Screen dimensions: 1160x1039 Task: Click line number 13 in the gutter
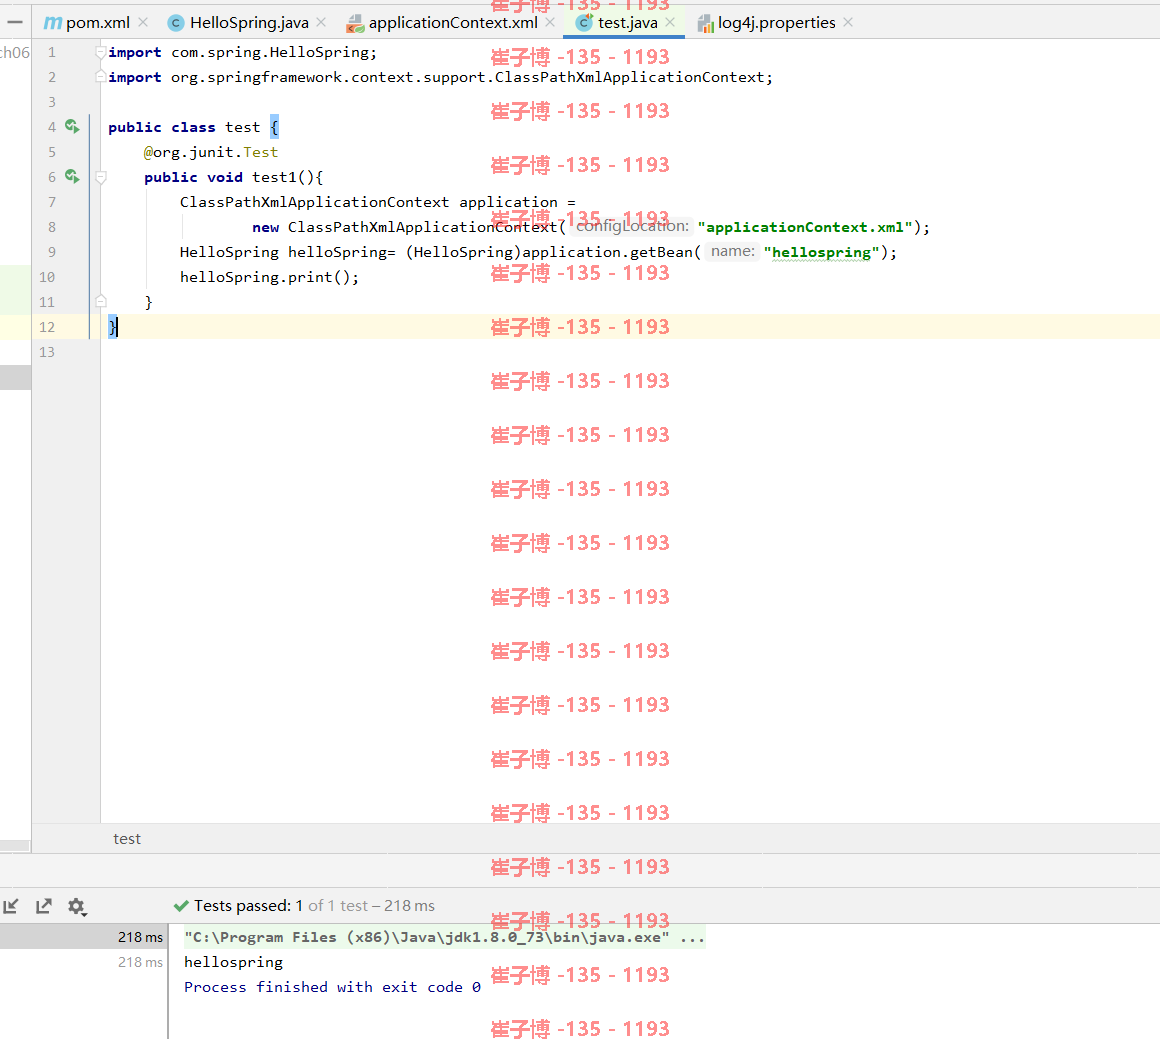click(x=47, y=352)
